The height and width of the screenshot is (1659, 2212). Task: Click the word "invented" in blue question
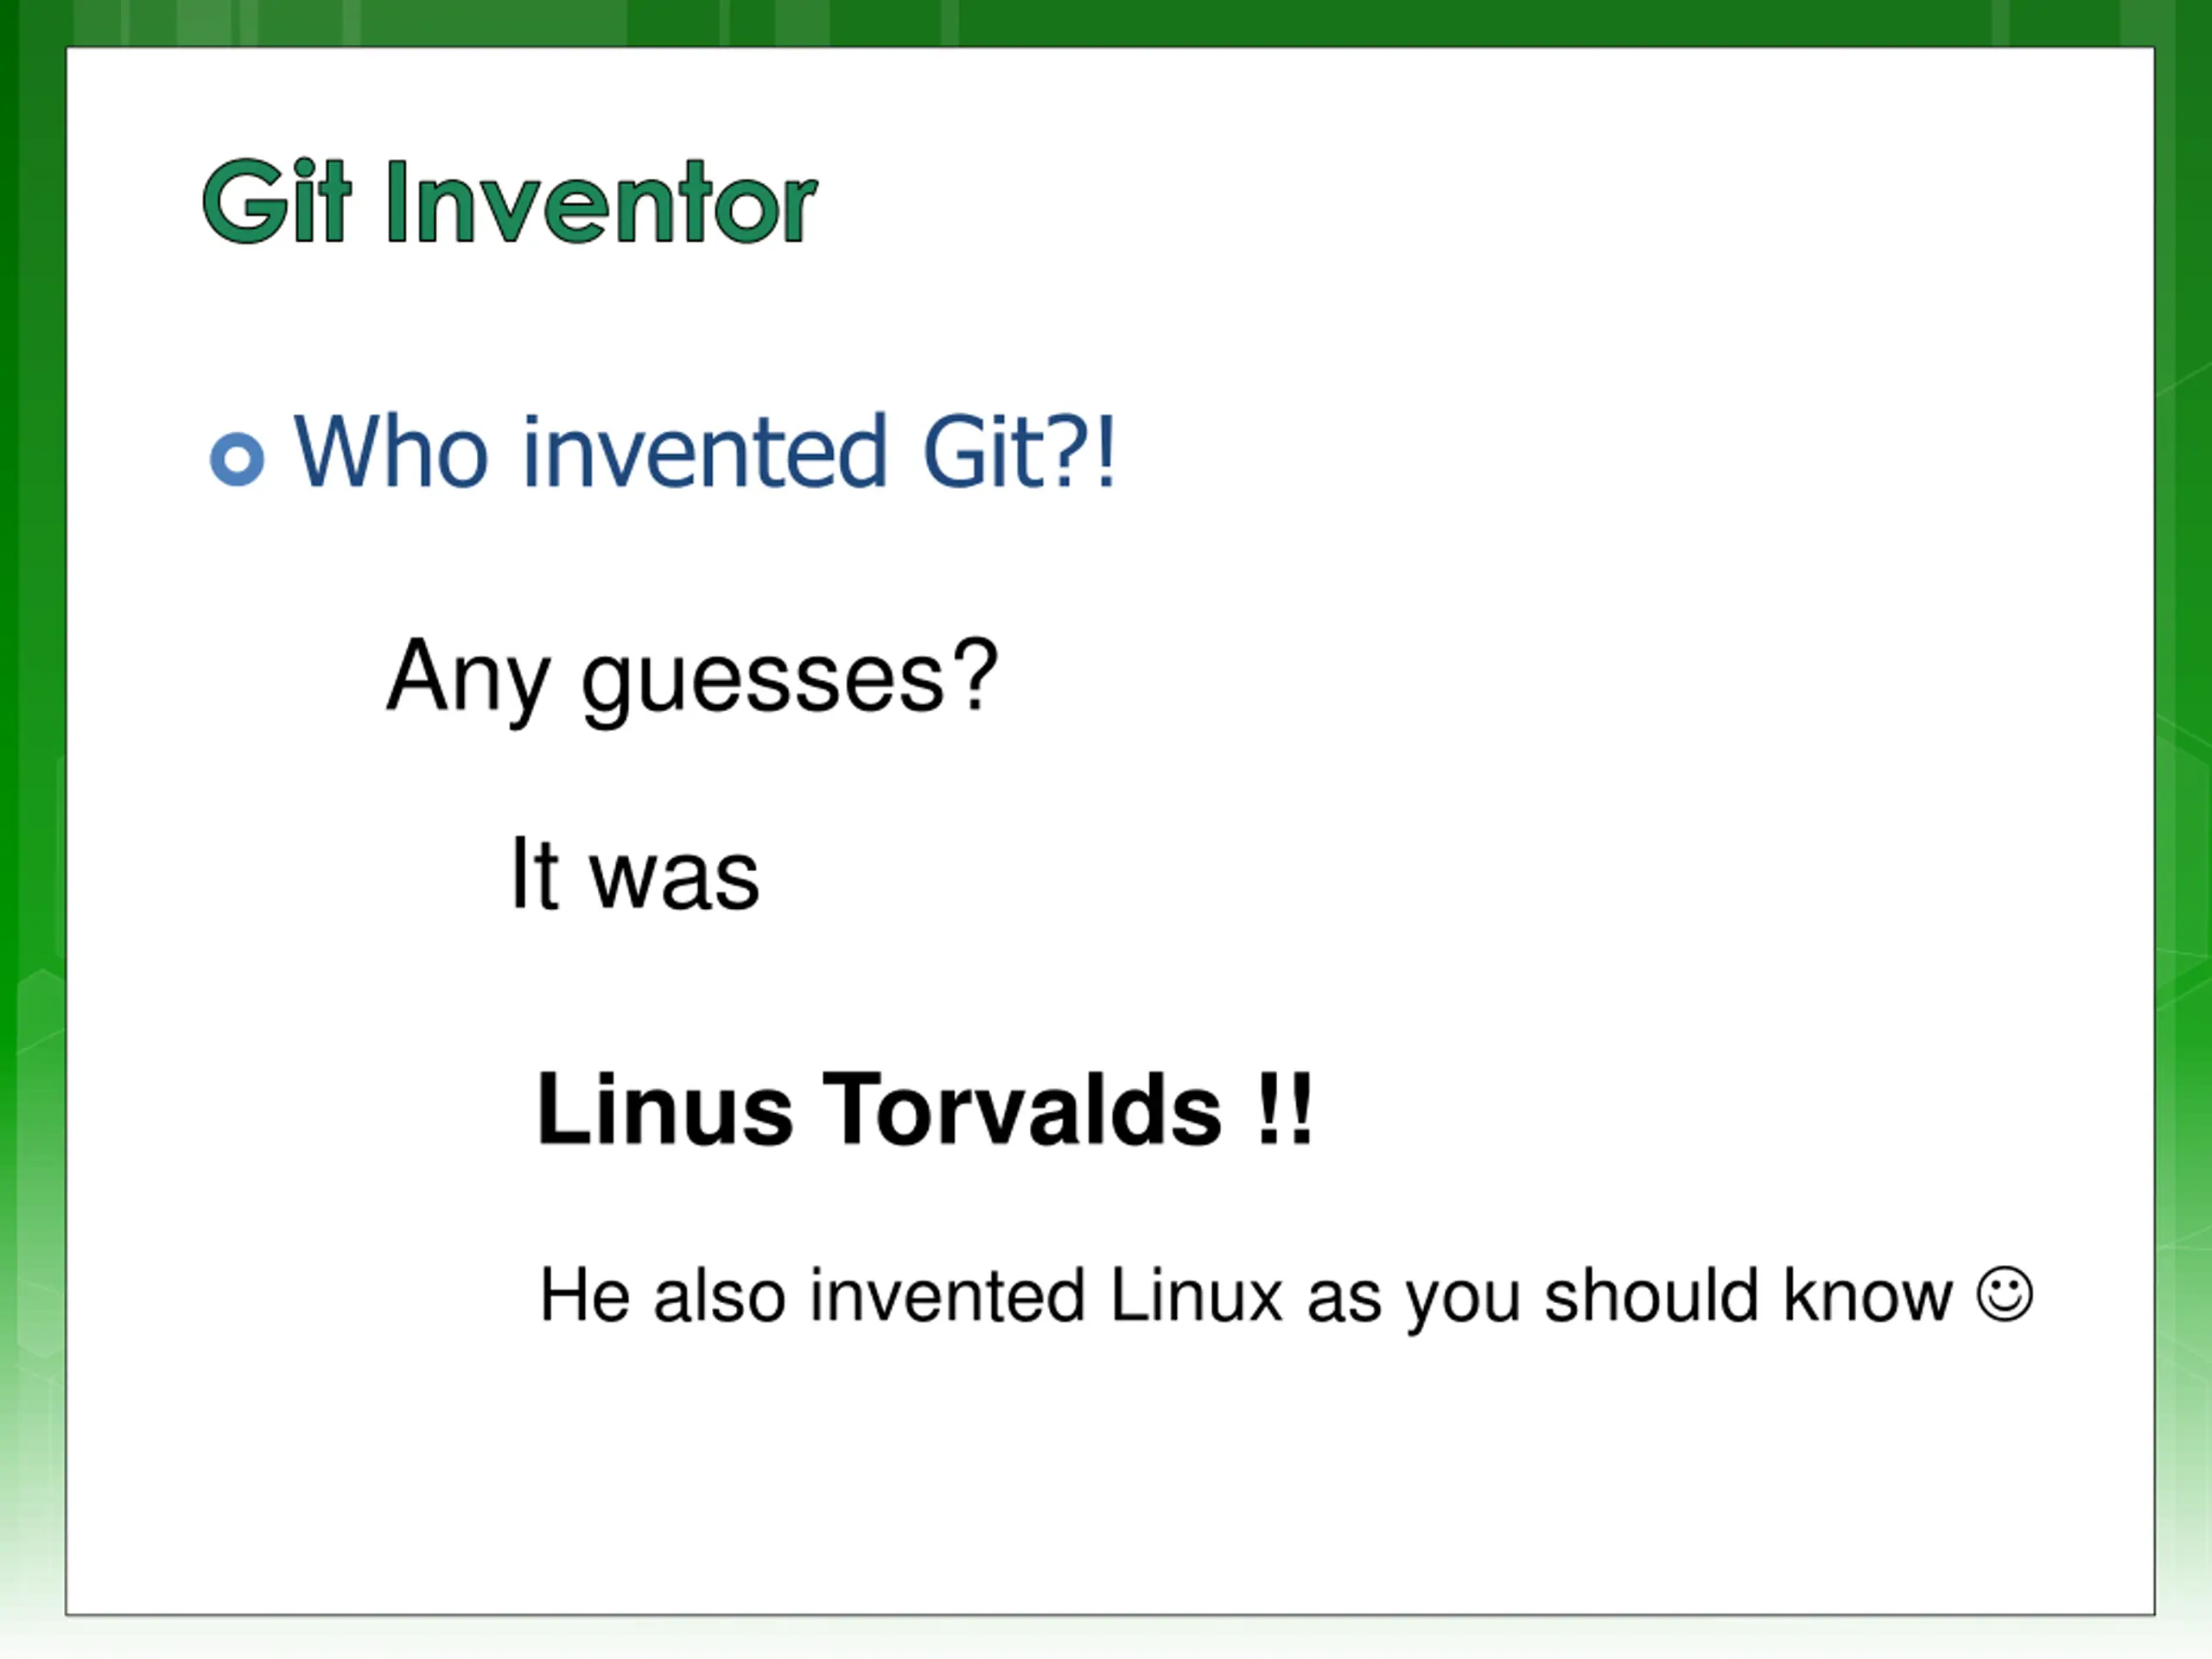[x=705, y=452]
